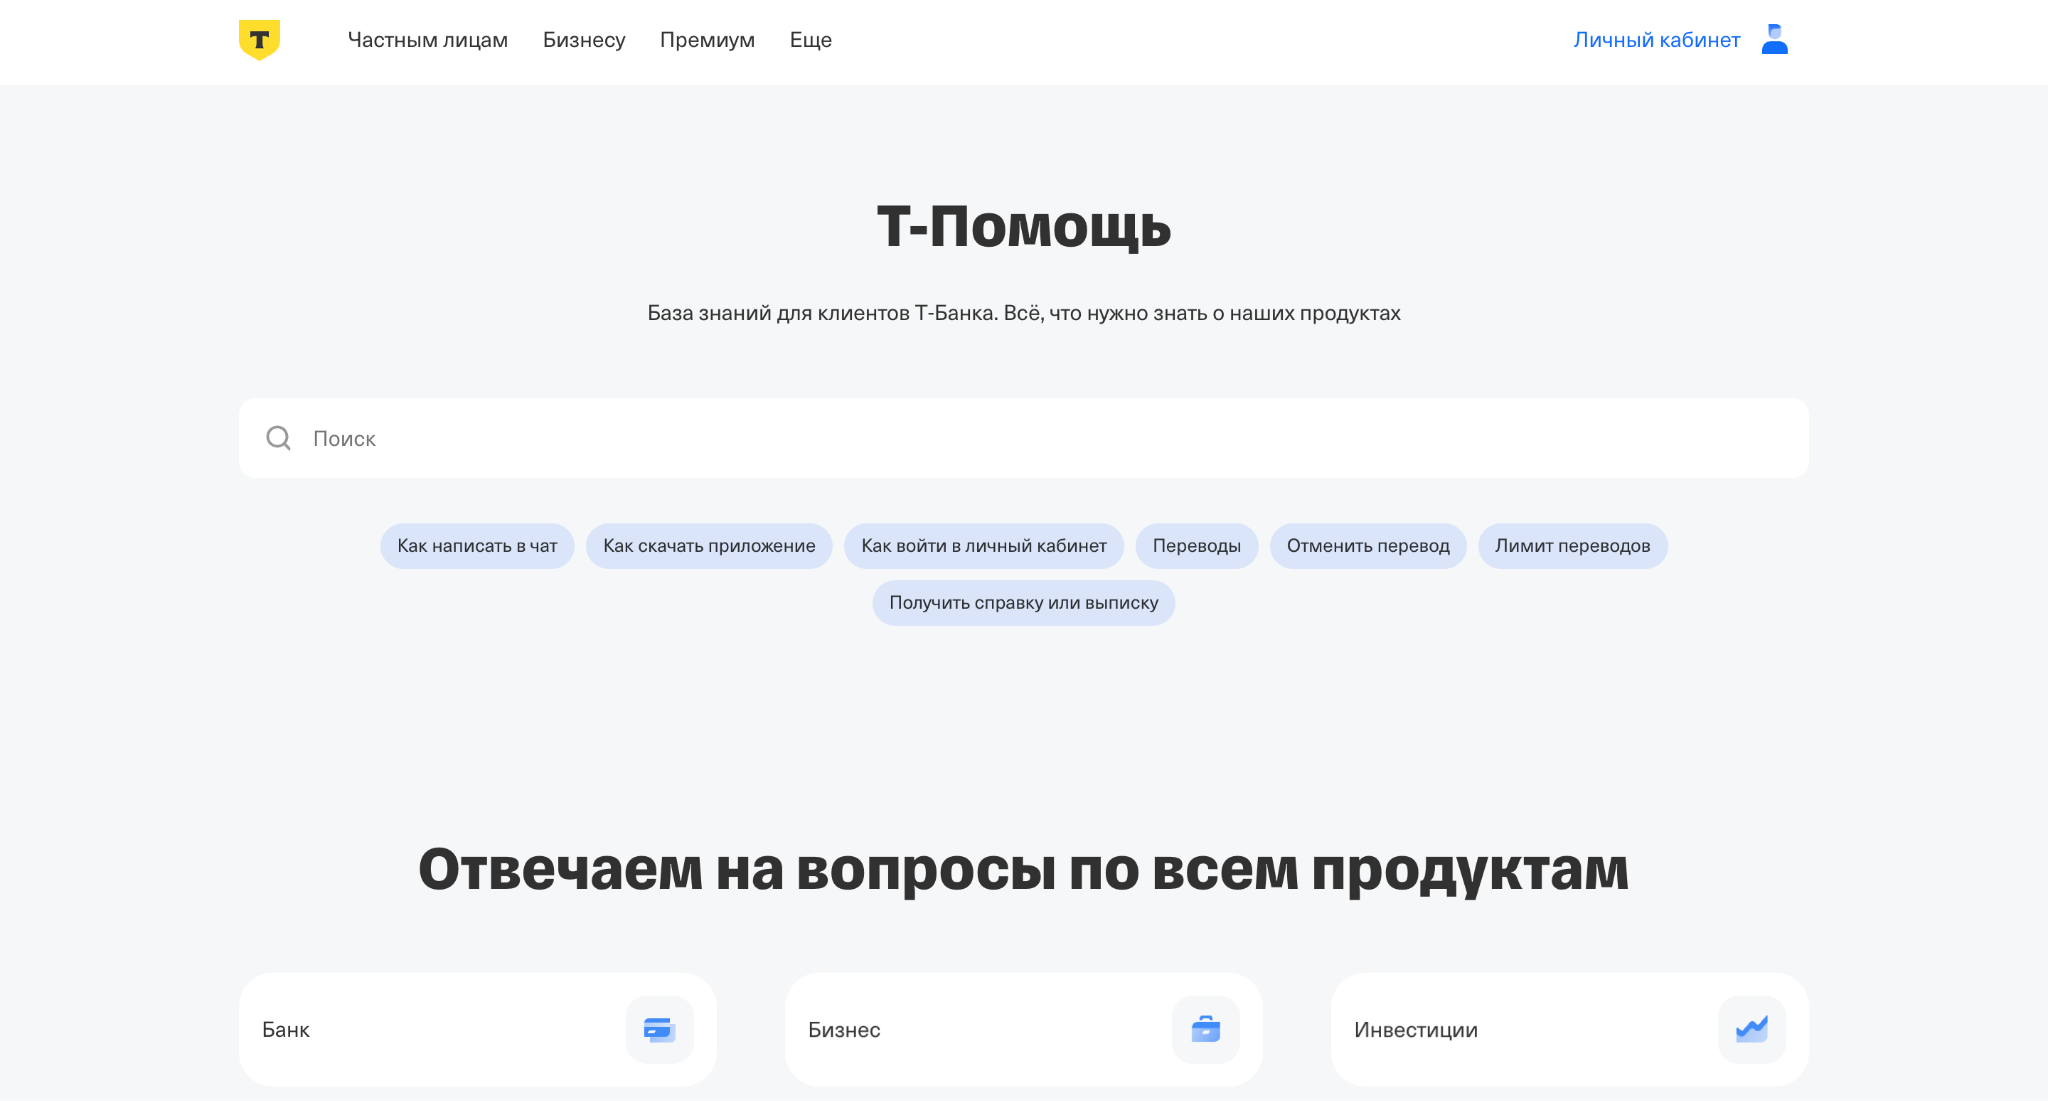Select Как написать в чат

pos(477,546)
